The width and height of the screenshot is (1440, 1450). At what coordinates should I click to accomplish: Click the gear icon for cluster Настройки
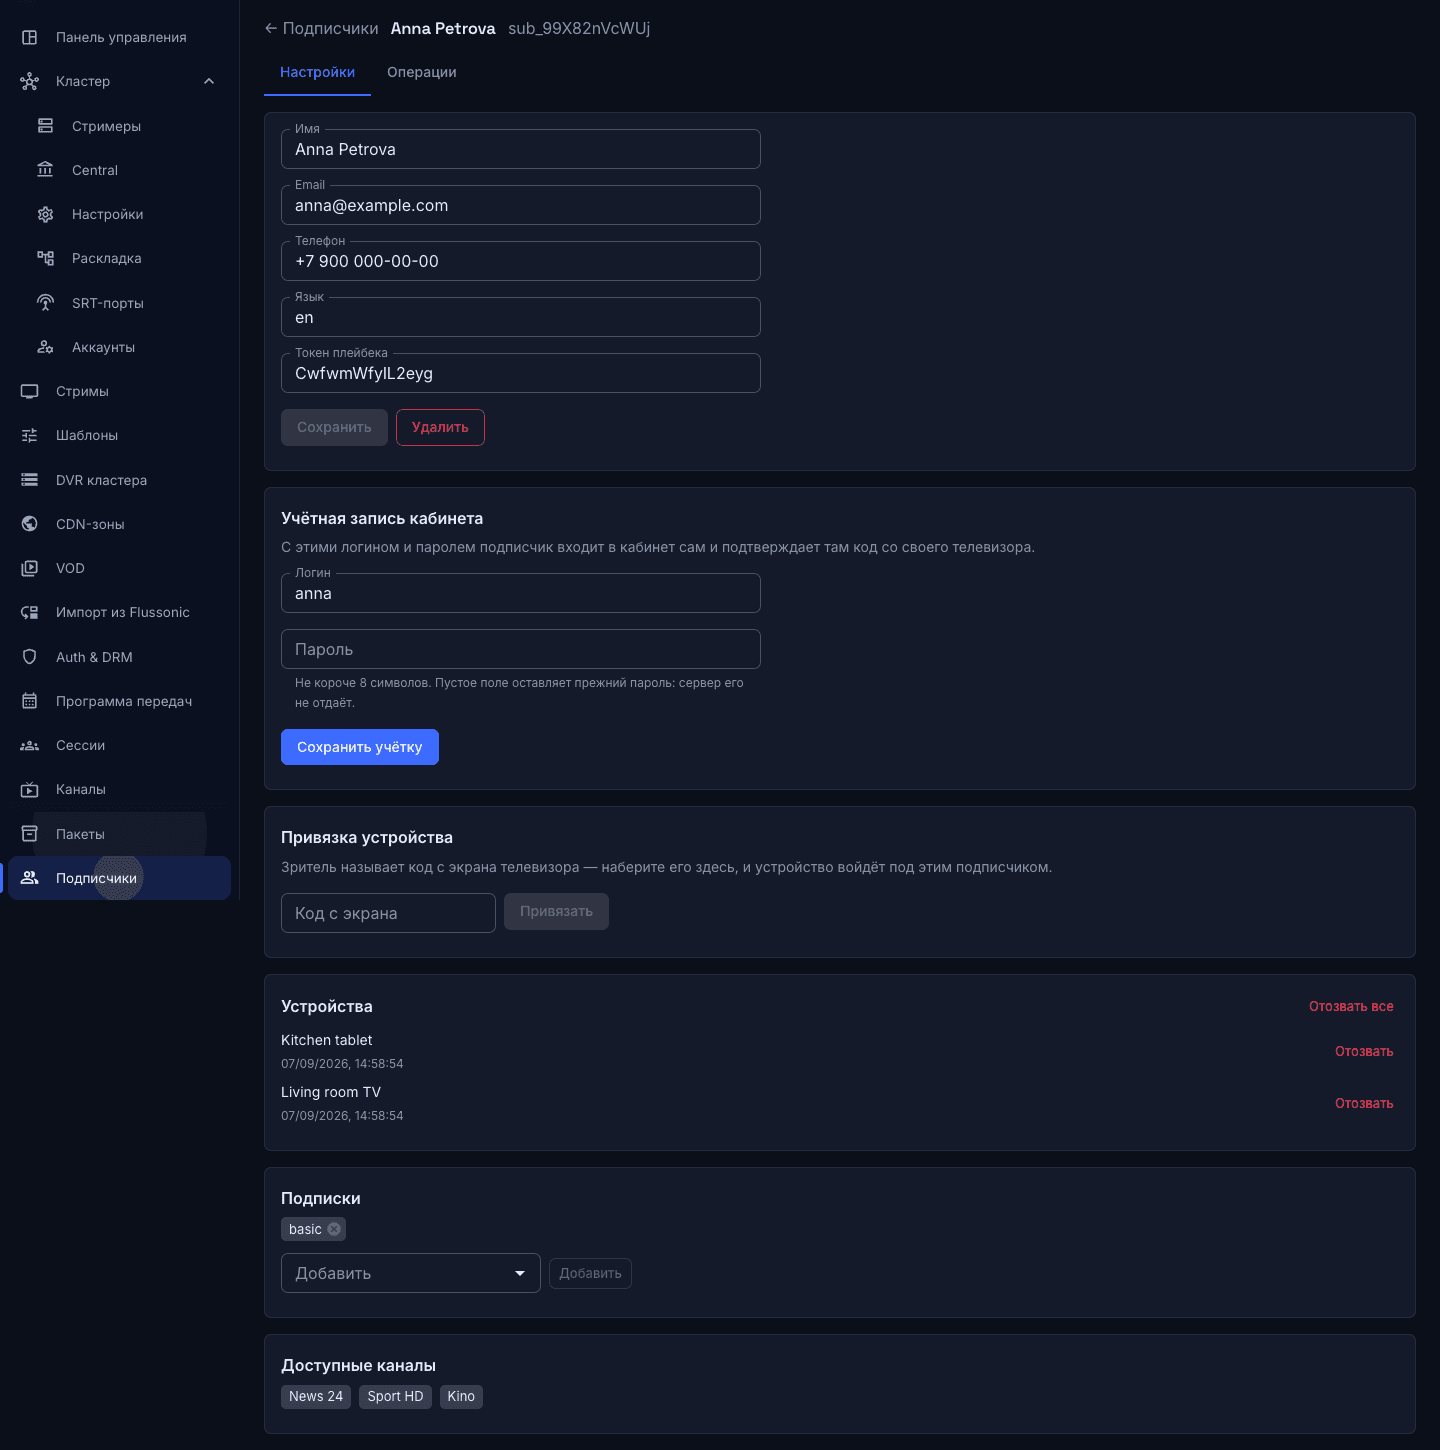(45, 214)
